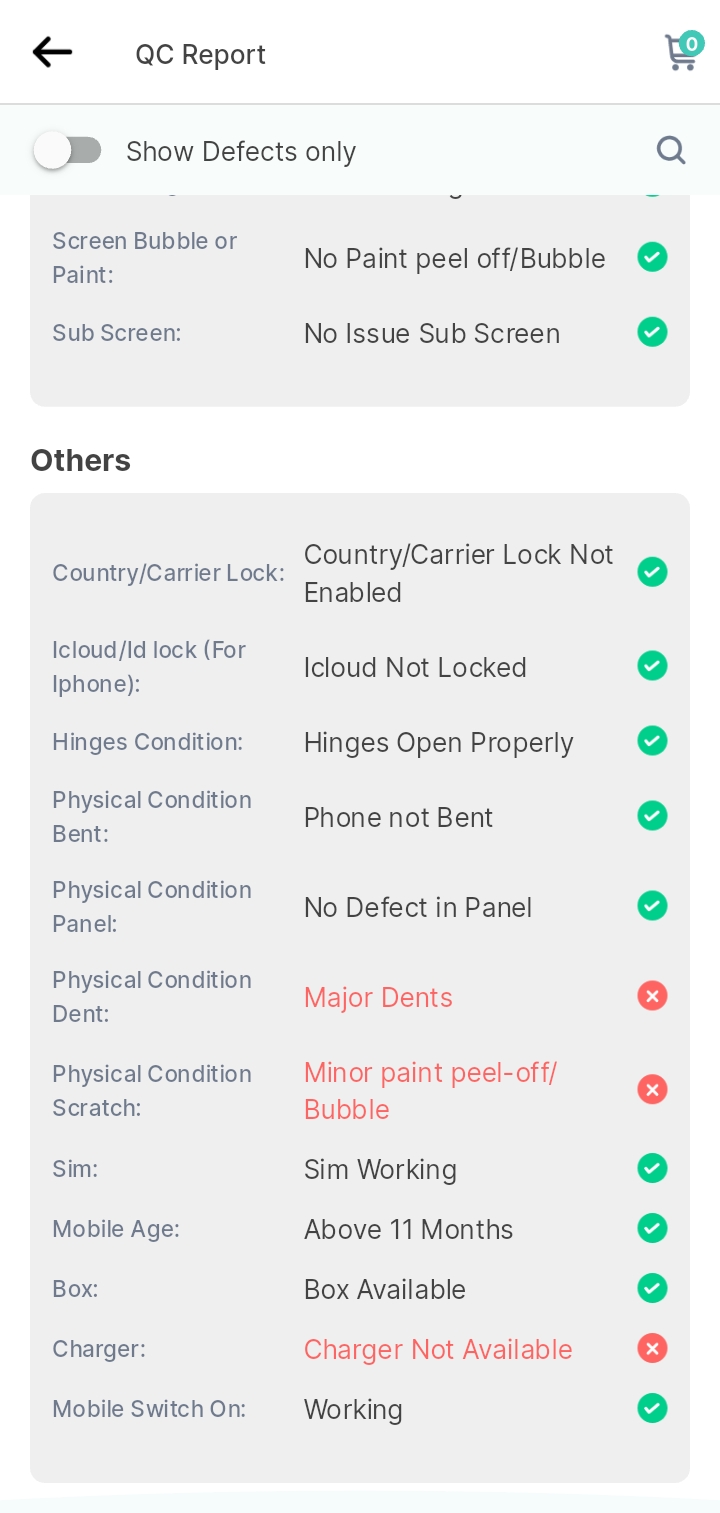This screenshot has width=720, height=1513.
Task: Tap the back arrow icon
Action: [52, 52]
